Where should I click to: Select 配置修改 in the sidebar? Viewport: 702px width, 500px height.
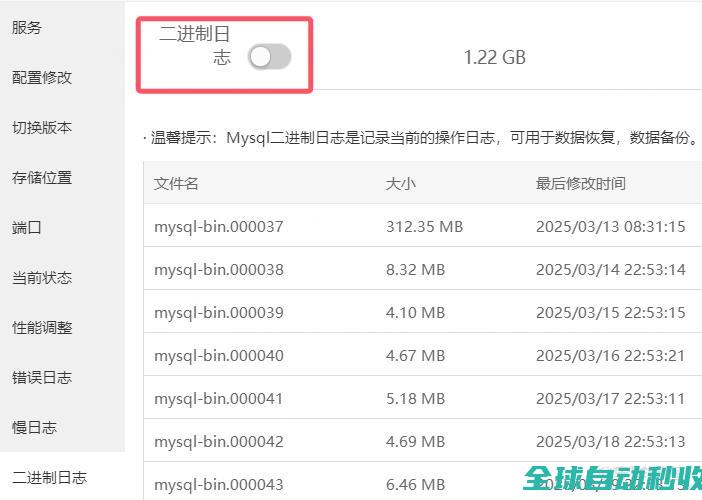click(42, 78)
